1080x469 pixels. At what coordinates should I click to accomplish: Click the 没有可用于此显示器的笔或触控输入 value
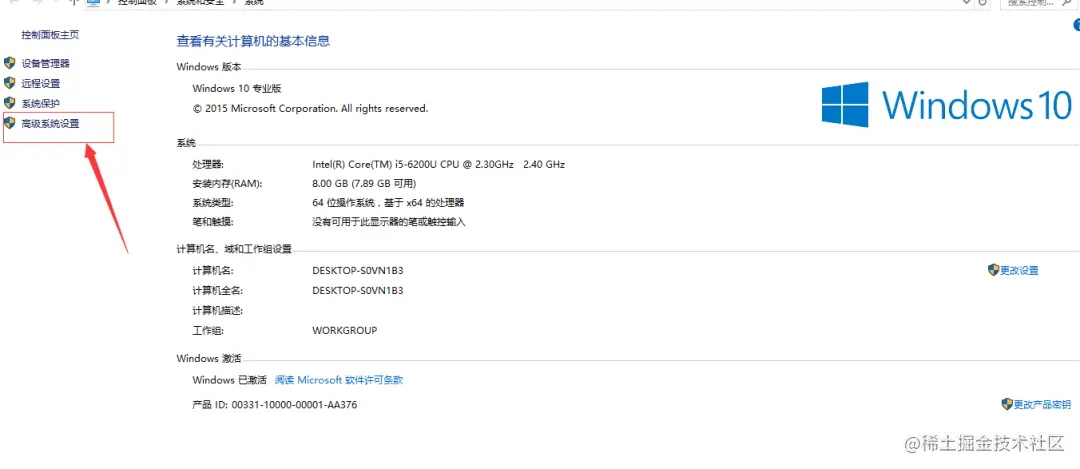click(389, 222)
